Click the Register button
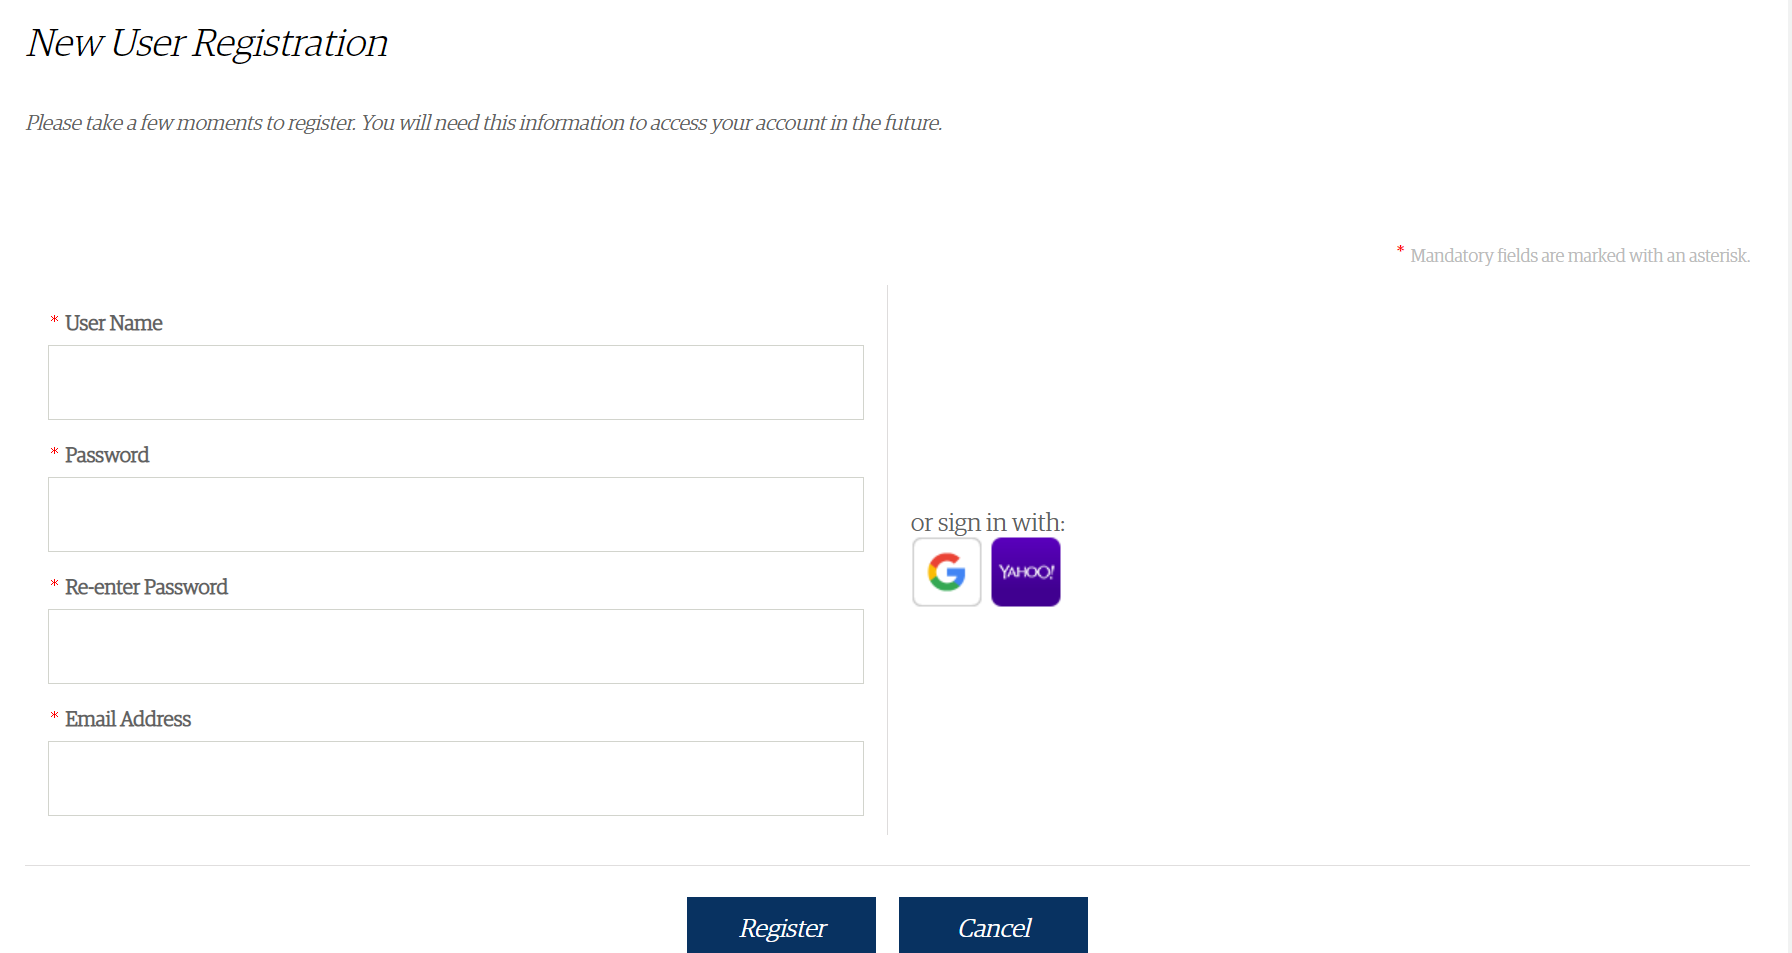 pyautogui.click(x=781, y=926)
